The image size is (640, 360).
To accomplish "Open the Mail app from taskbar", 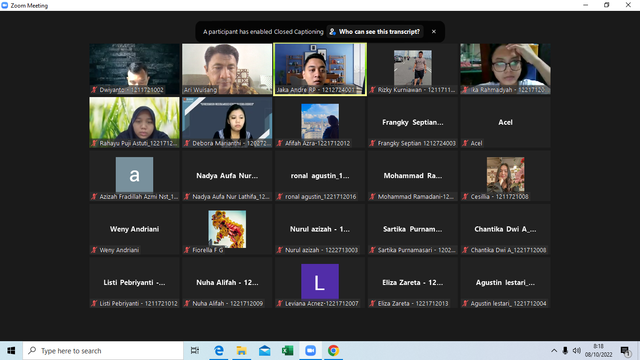I will tap(264, 351).
